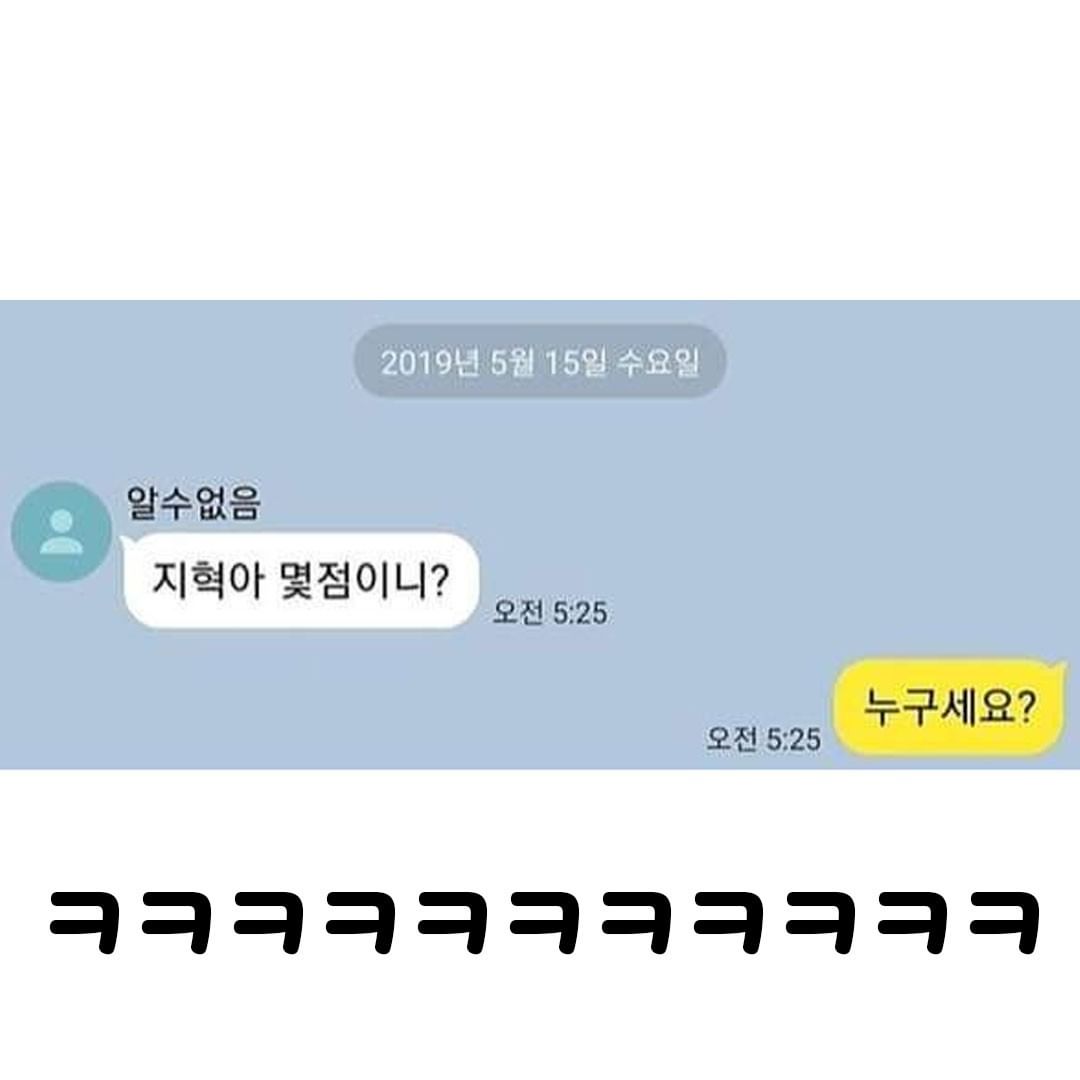
Task: Click the last ㅋ in the caption row
Action: point(1004,922)
